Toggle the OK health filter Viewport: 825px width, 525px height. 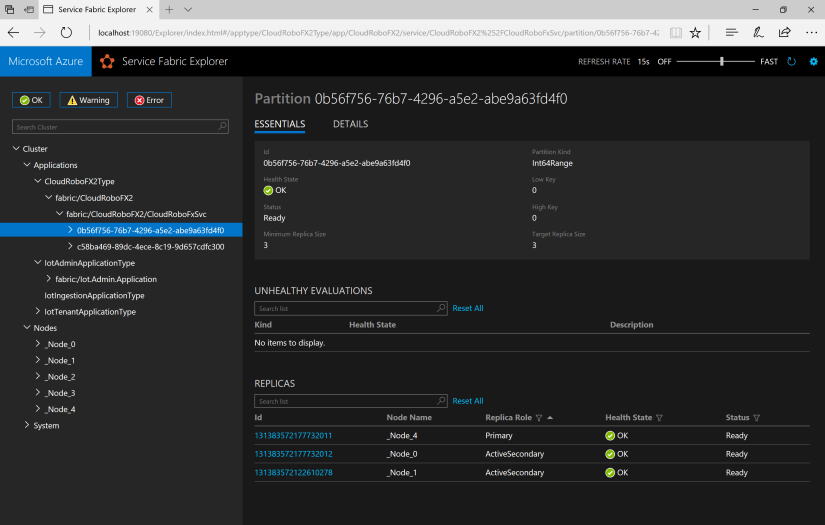pos(31,100)
